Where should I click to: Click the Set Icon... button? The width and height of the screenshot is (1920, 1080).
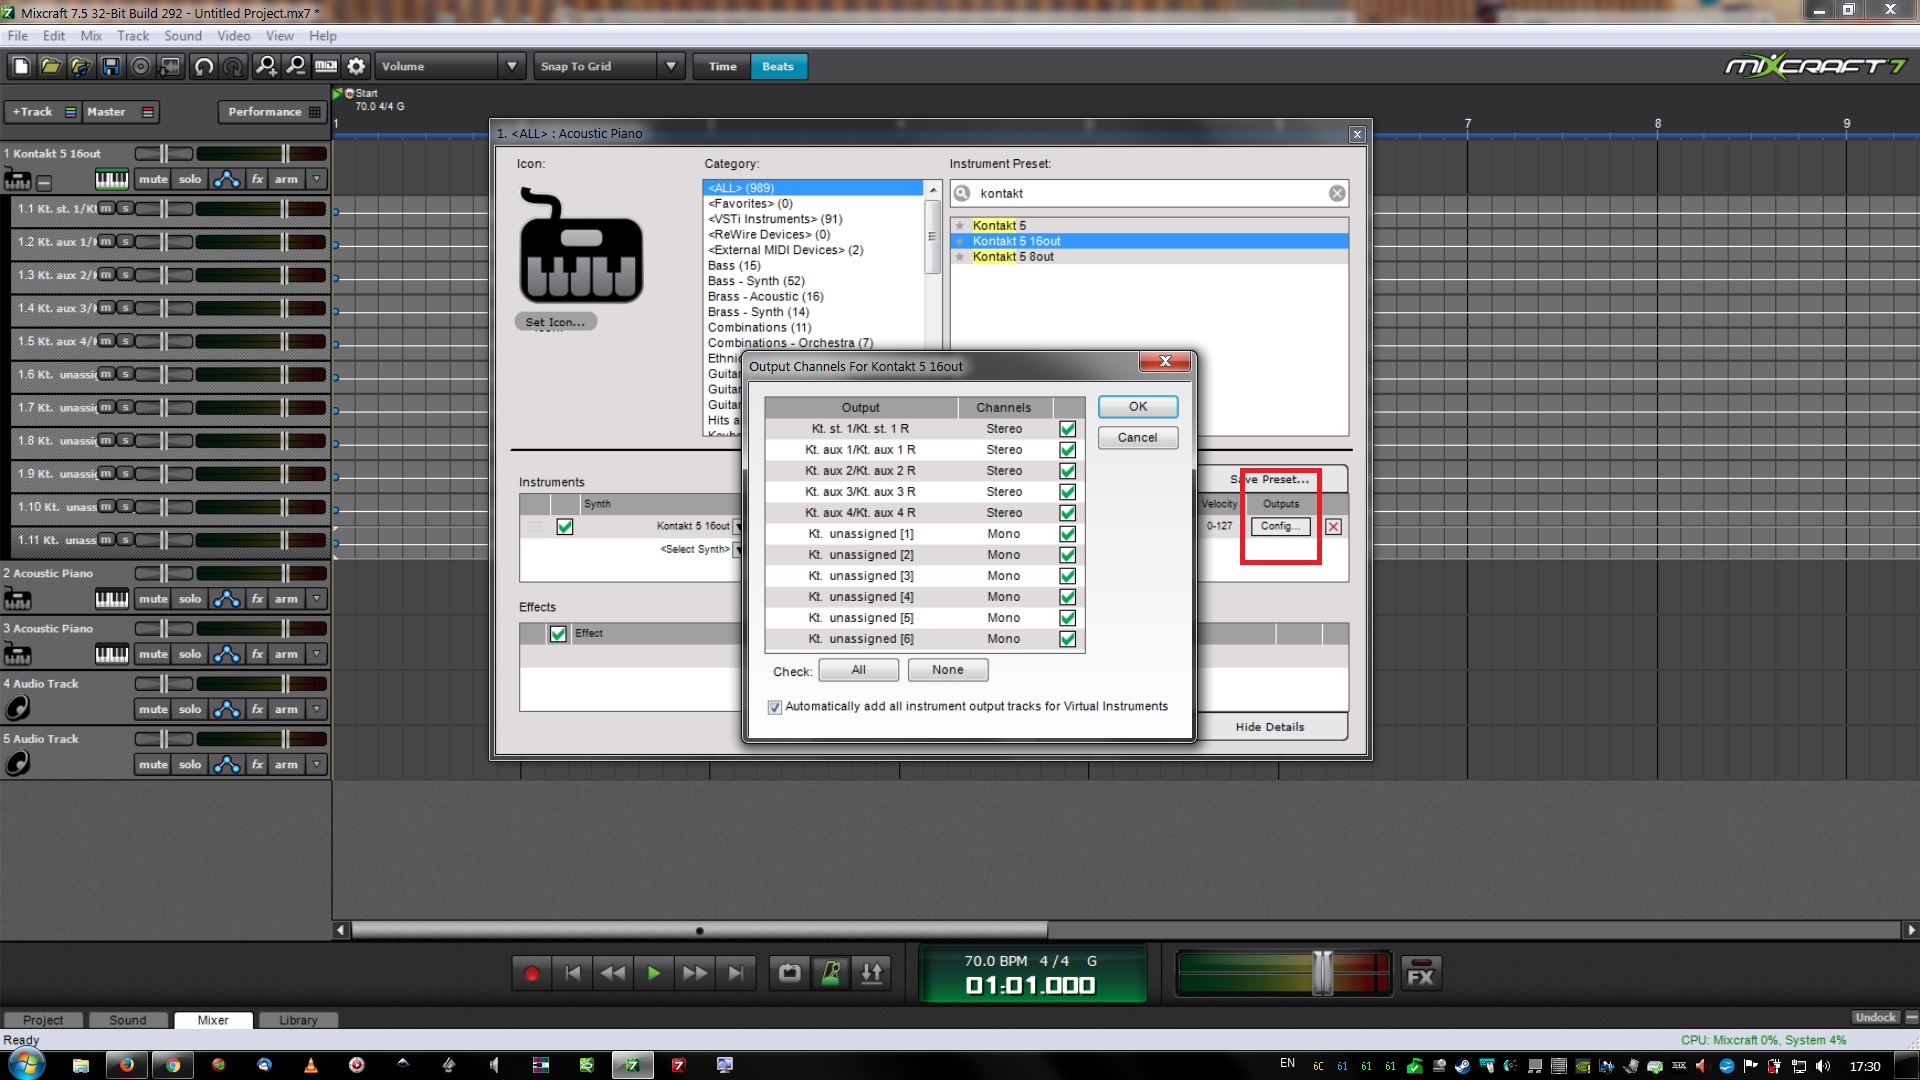coord(556,322)
